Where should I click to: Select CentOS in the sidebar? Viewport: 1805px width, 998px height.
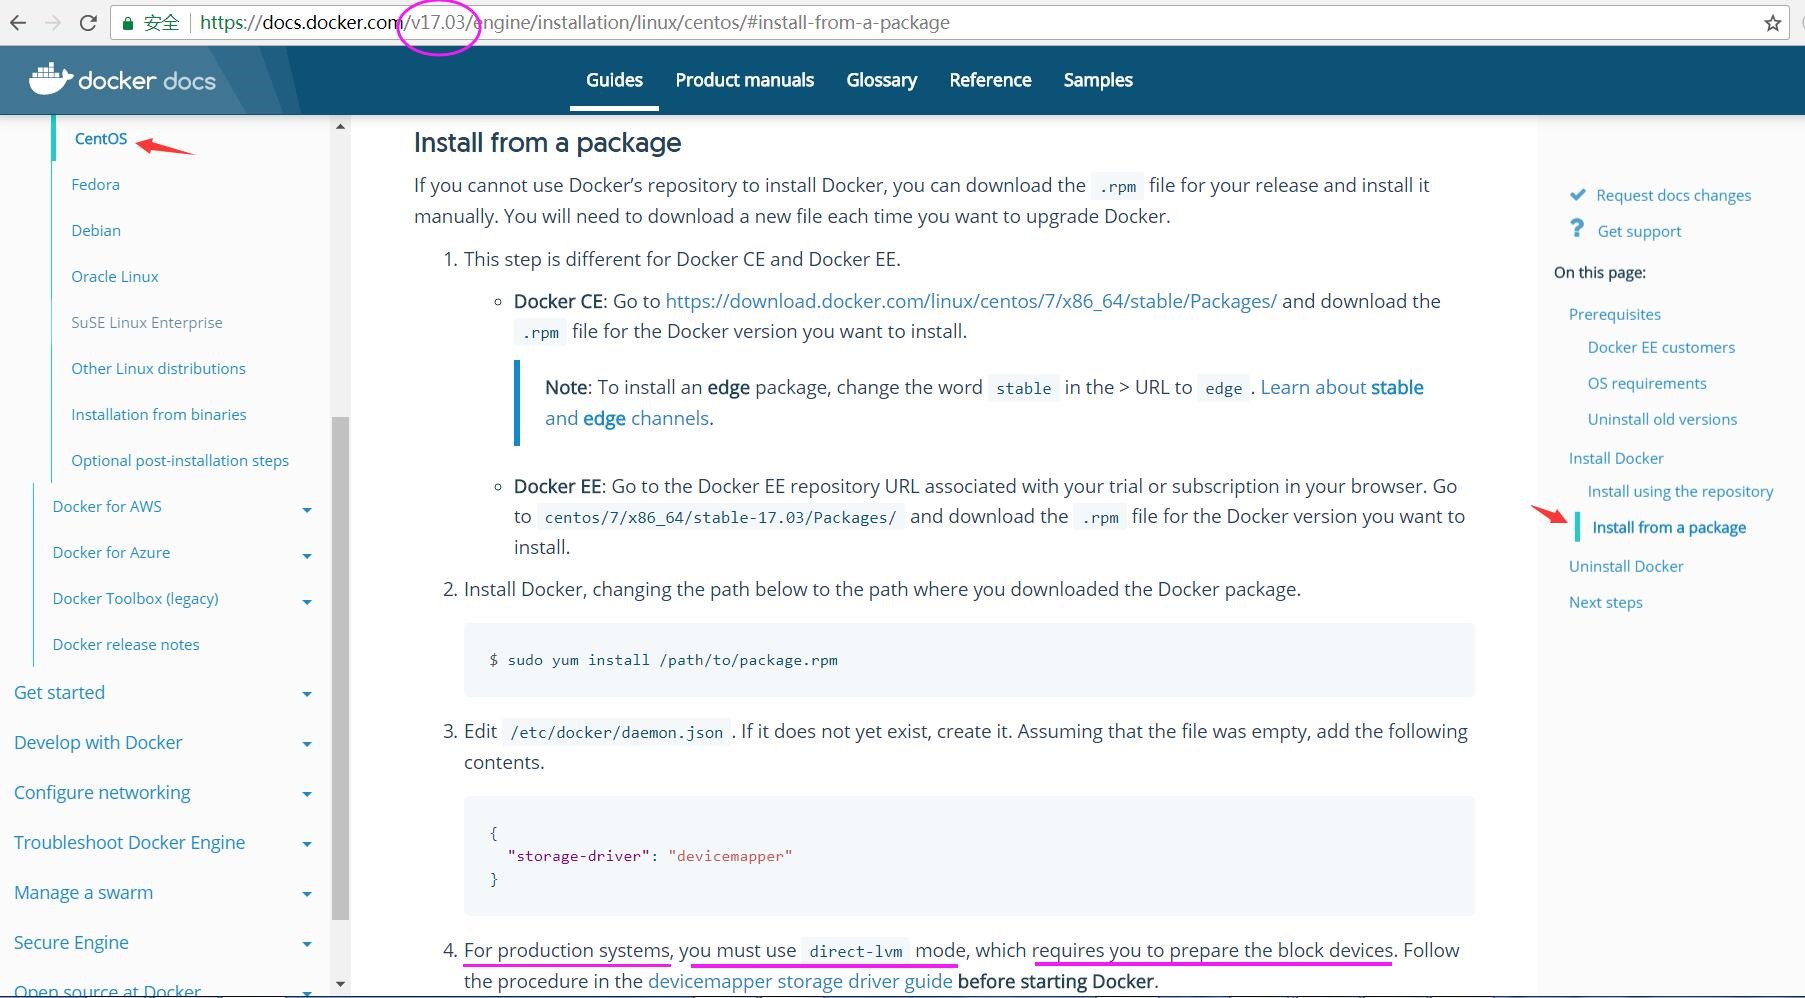pyautogui.click(x=101, y=139)
